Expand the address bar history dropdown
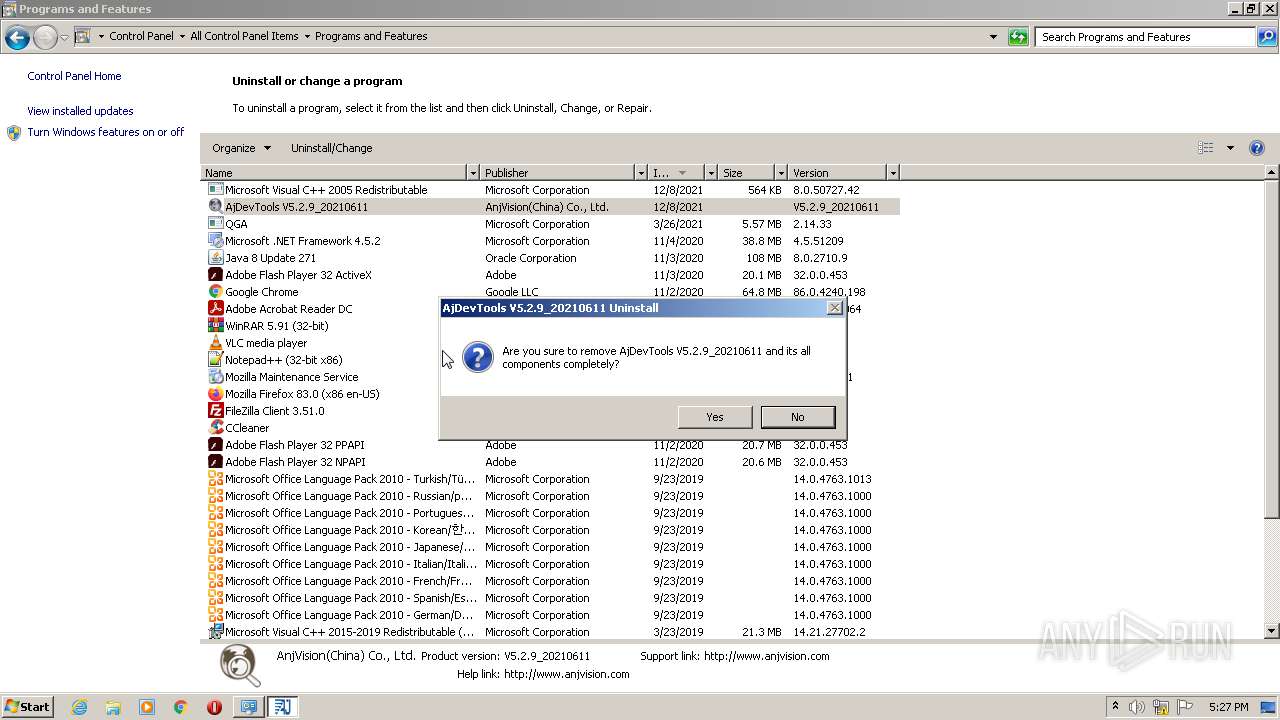Viewport: 1280px width, 720px height. point(993,37)
